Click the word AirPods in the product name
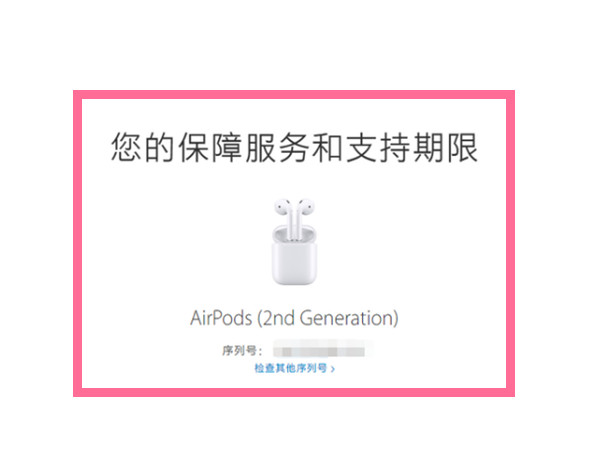This screenshot has height=450, width=600. pyautogui.click(x=221, y=318)
